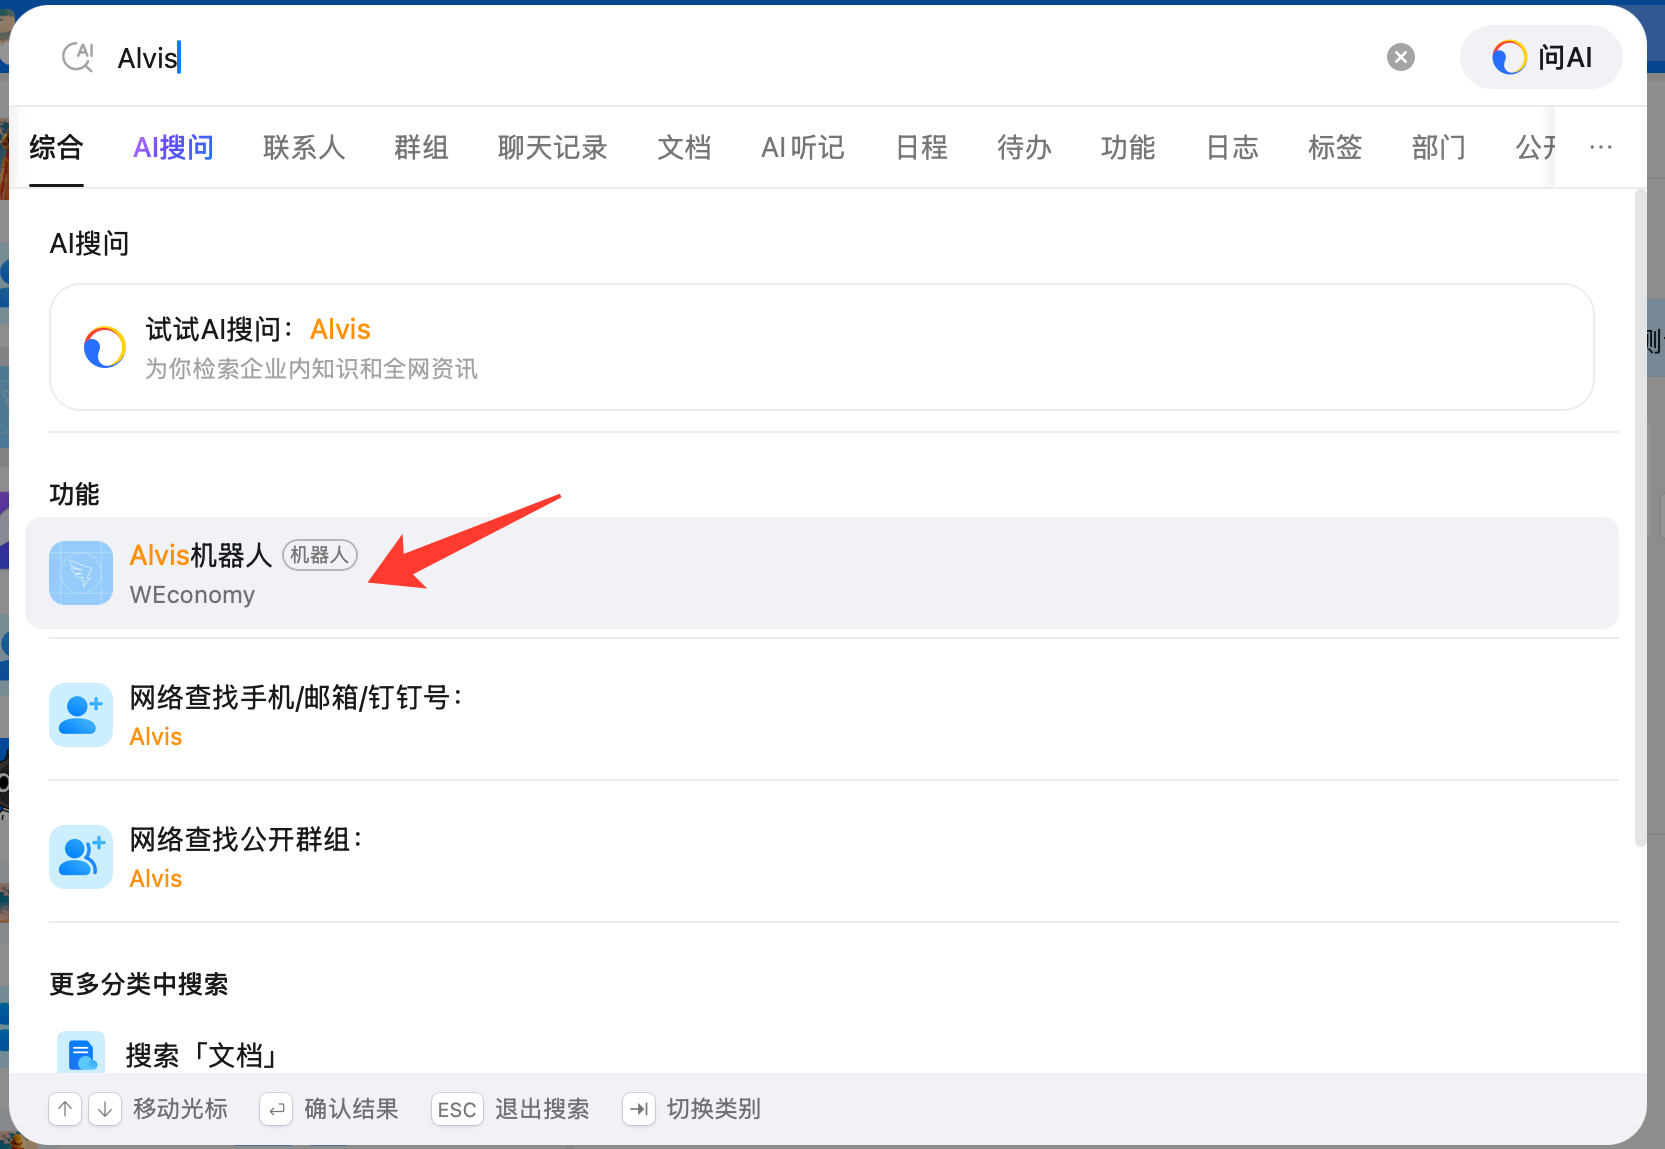
Task: Open the 待办 tab
Action: 1024,148
